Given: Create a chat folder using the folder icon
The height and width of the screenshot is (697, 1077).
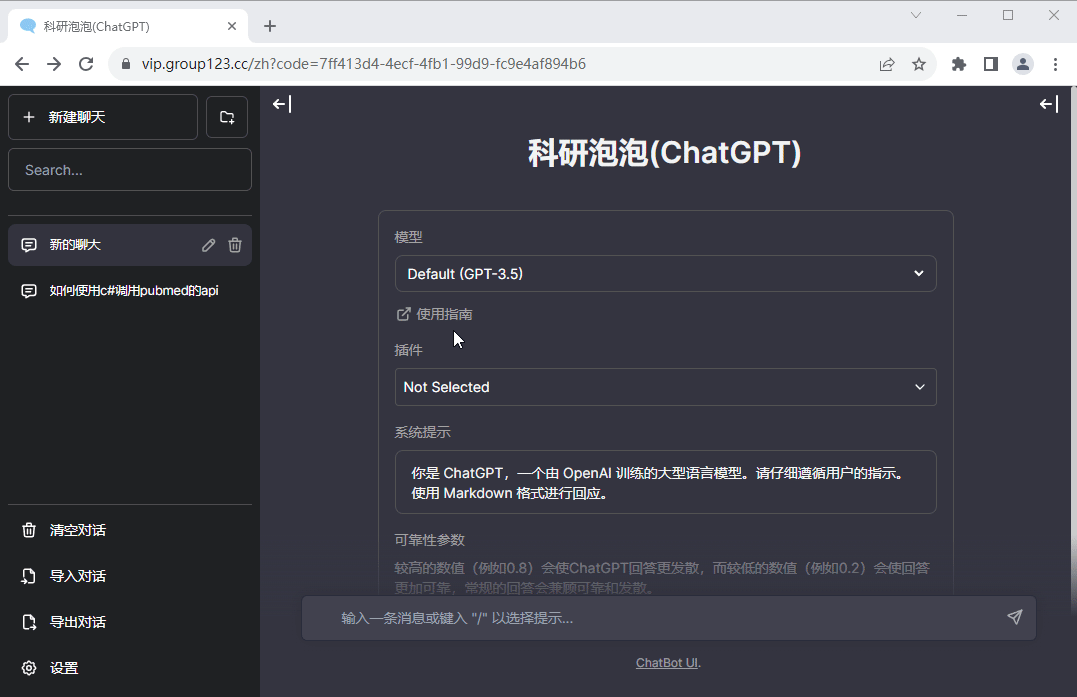Looking at the screenshot, I should pyautogui.click(x=227, y=117).
